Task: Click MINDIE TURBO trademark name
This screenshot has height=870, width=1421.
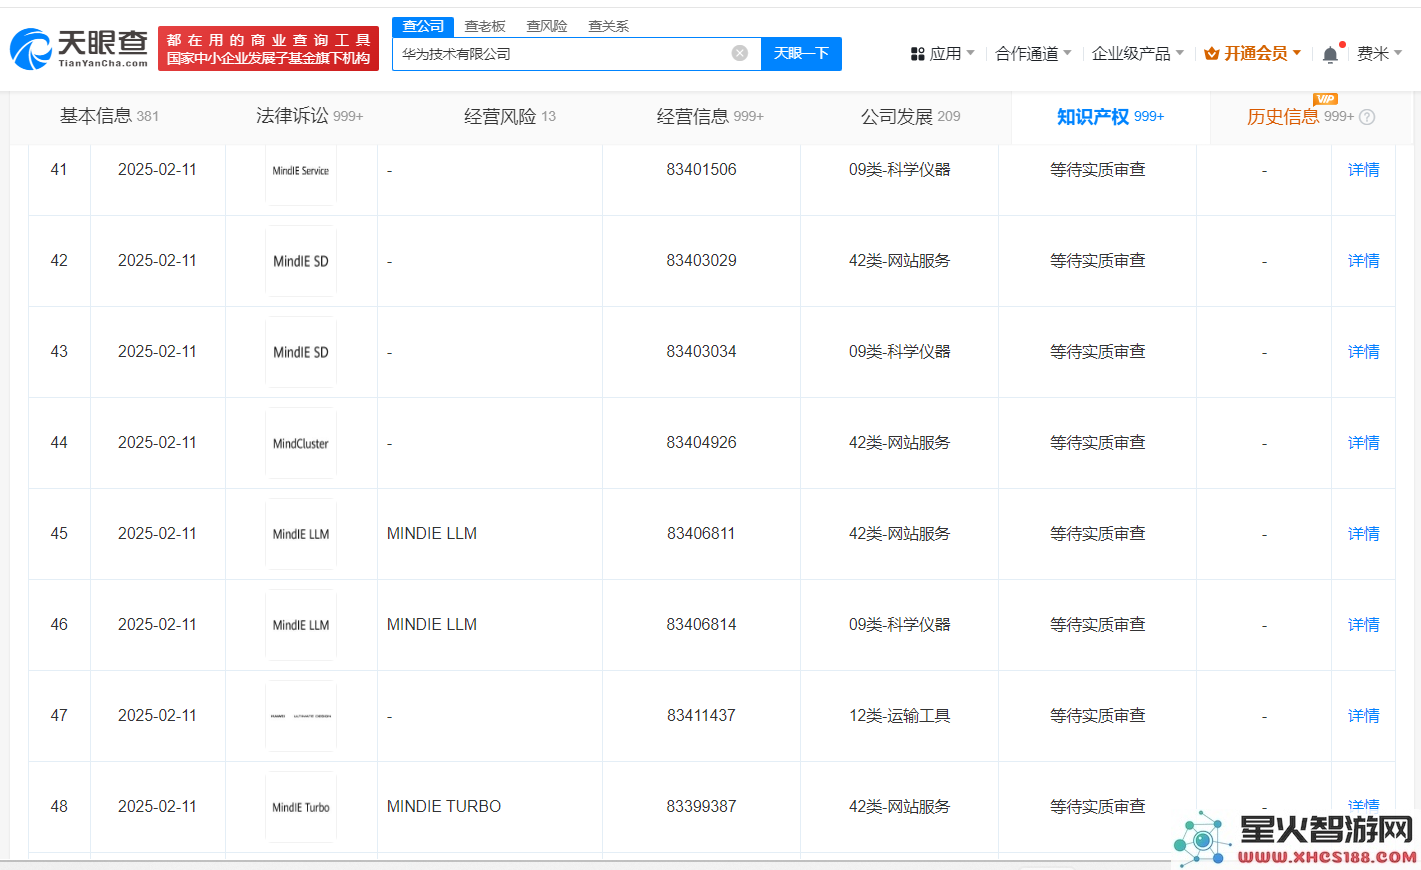Action: coord(444,807)
